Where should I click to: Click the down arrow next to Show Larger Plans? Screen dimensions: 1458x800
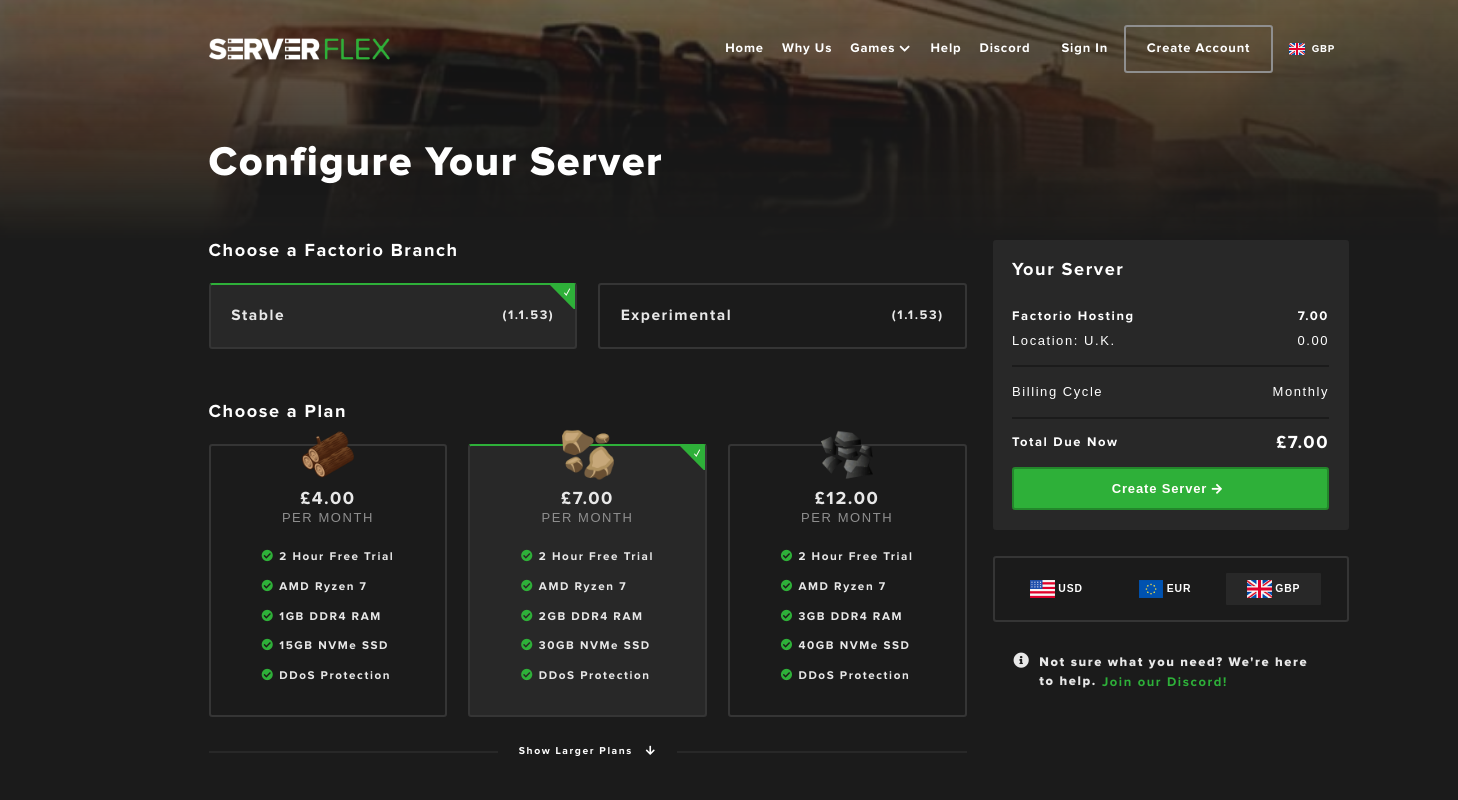(x=650, y=751)
